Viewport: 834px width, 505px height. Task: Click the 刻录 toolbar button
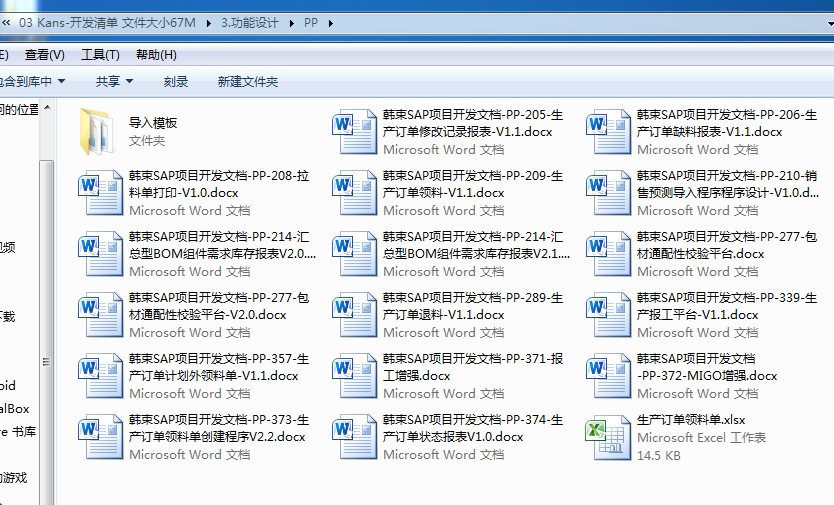pyautogui.click(x=176, y=81)
